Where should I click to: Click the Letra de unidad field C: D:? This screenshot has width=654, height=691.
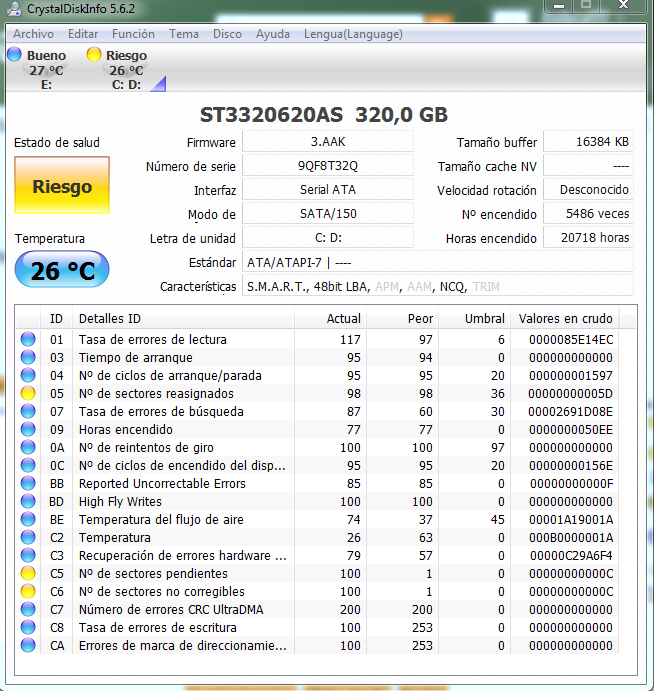(328, 238)
